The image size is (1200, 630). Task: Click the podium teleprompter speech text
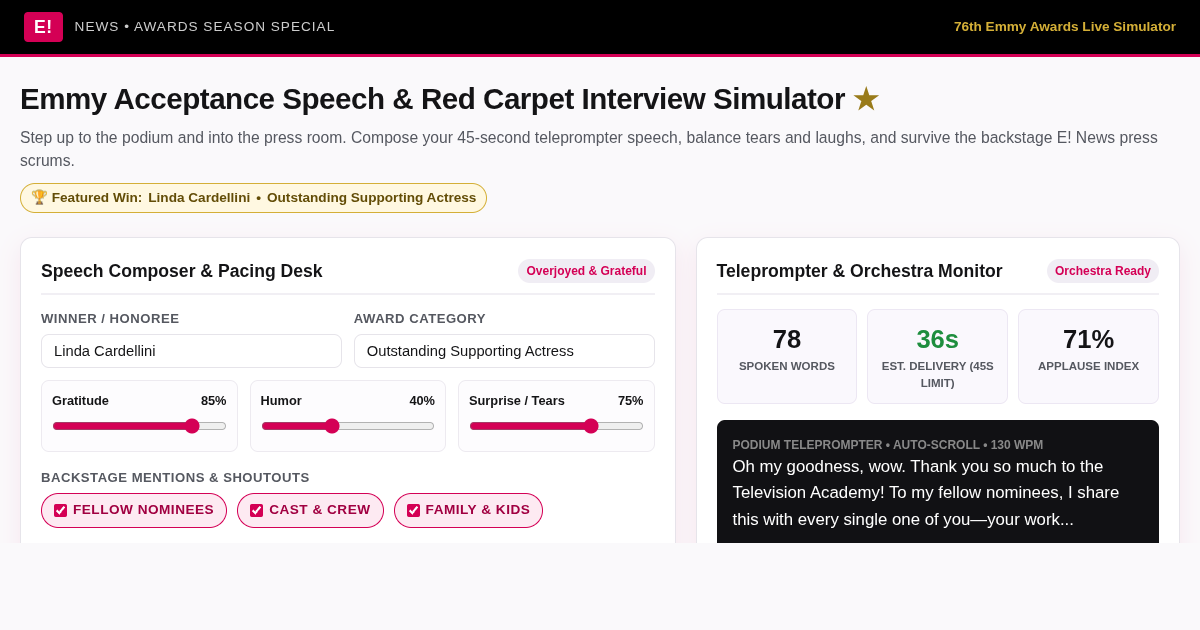[x=926, y=493]
